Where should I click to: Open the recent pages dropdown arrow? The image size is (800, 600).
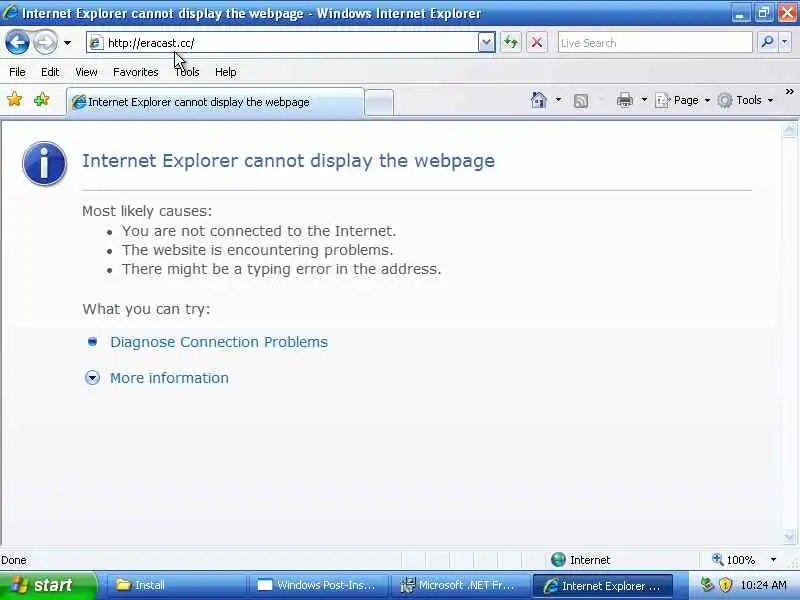click(x=67, y=43)
